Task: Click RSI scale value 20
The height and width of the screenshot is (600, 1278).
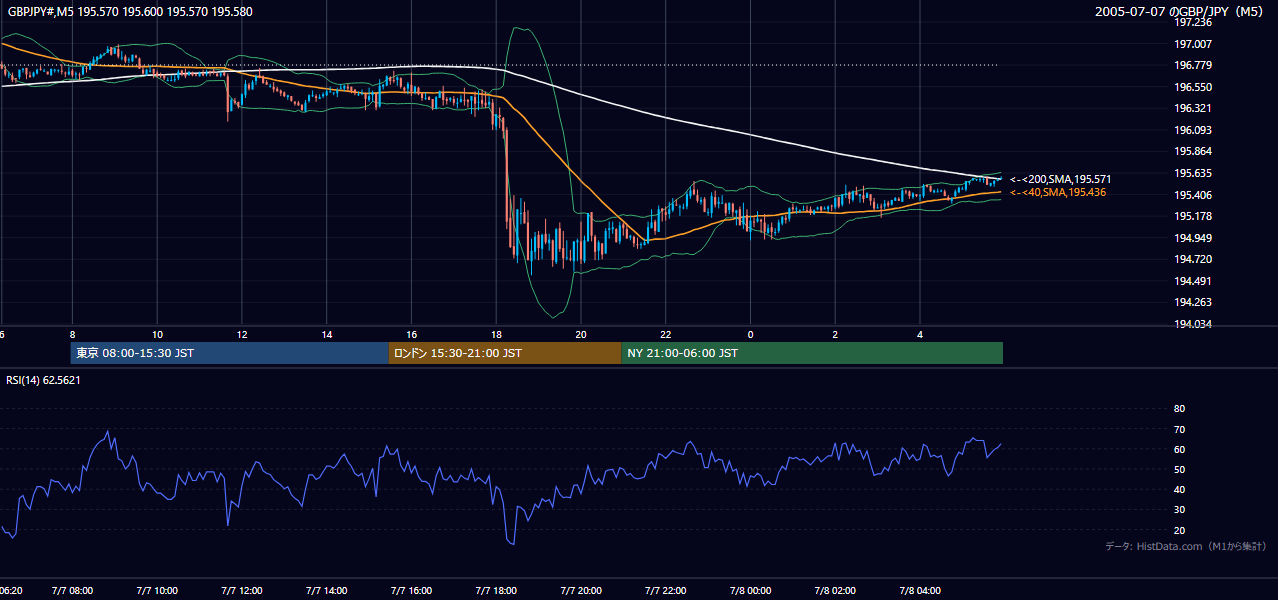Action: pos(1179,530)
